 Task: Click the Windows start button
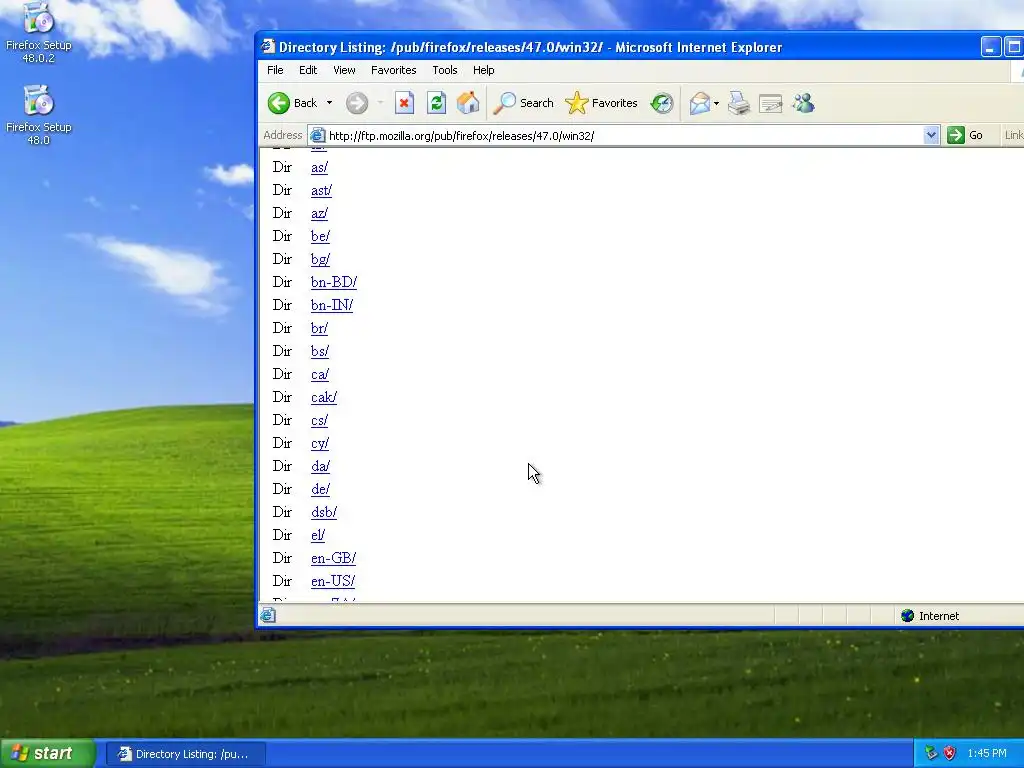[46, 754]
